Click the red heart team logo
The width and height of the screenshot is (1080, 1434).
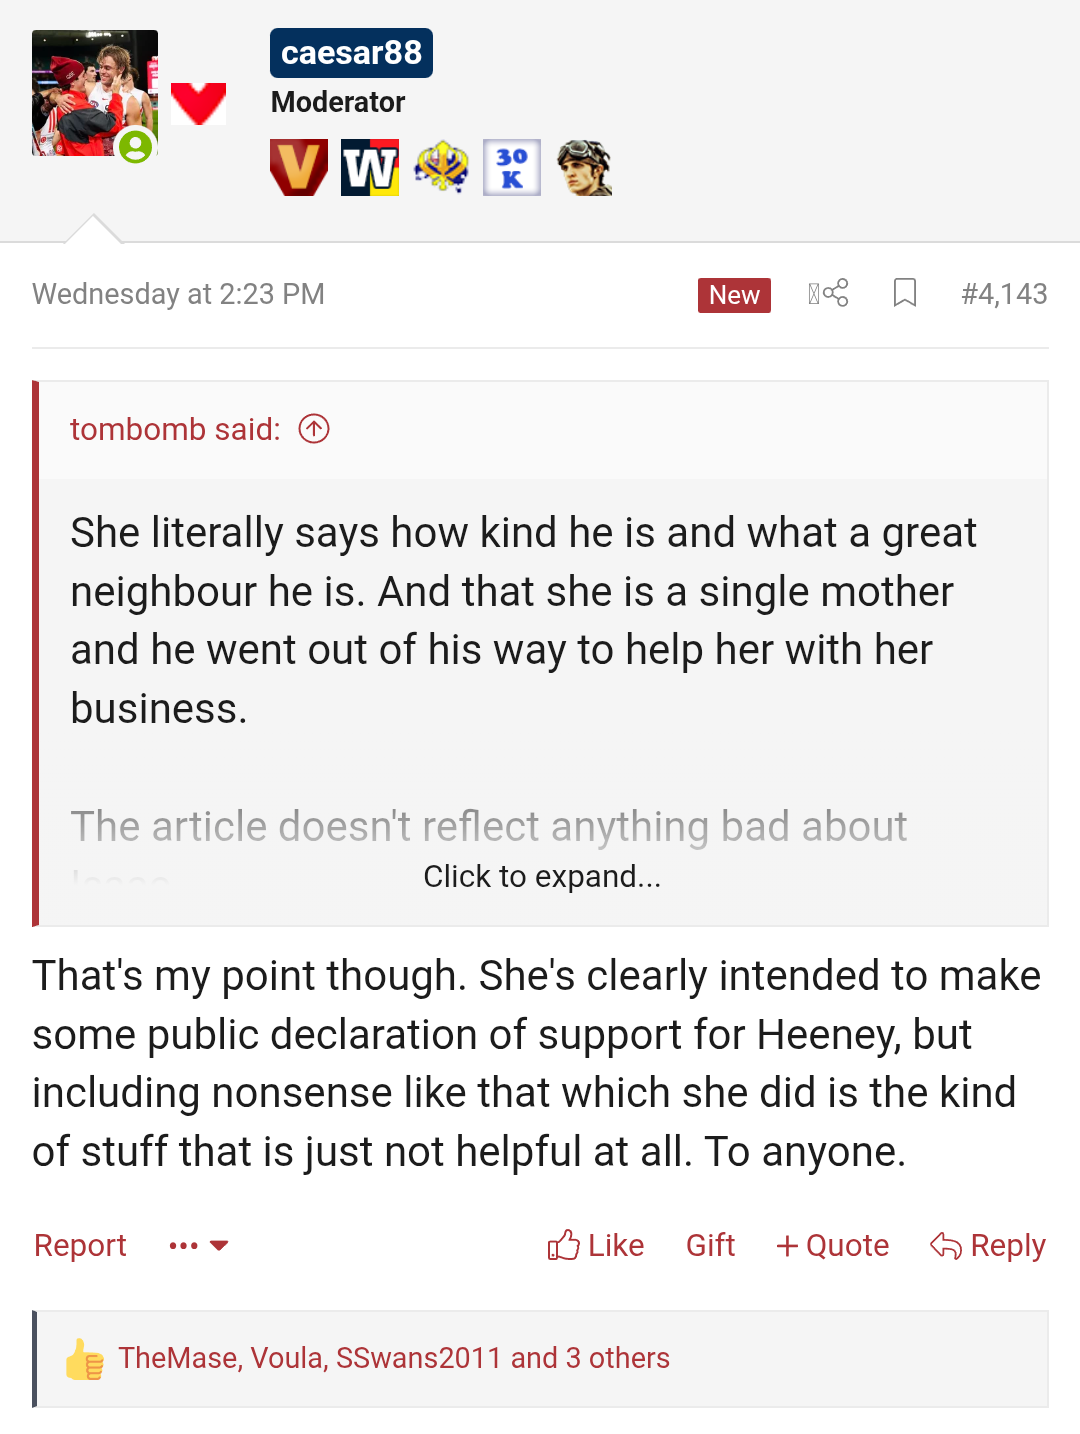[198, 104]
